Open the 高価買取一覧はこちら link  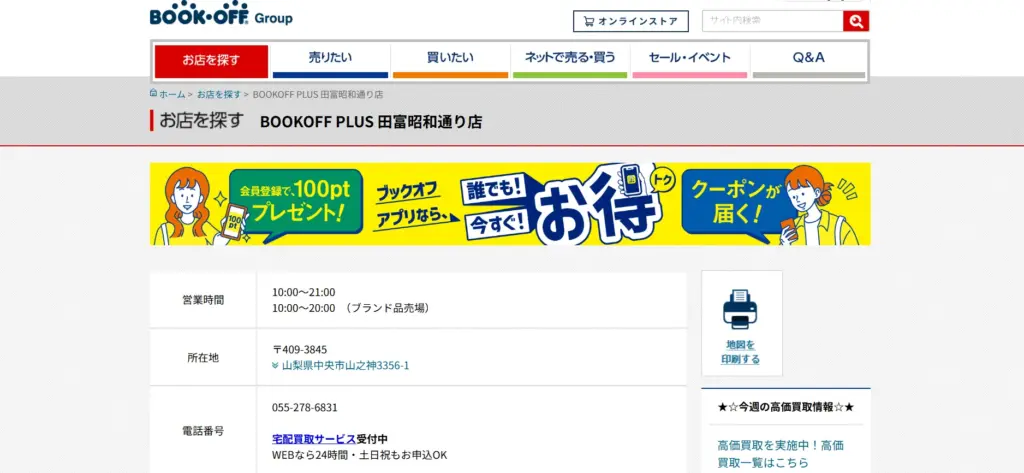coord(780,453)
